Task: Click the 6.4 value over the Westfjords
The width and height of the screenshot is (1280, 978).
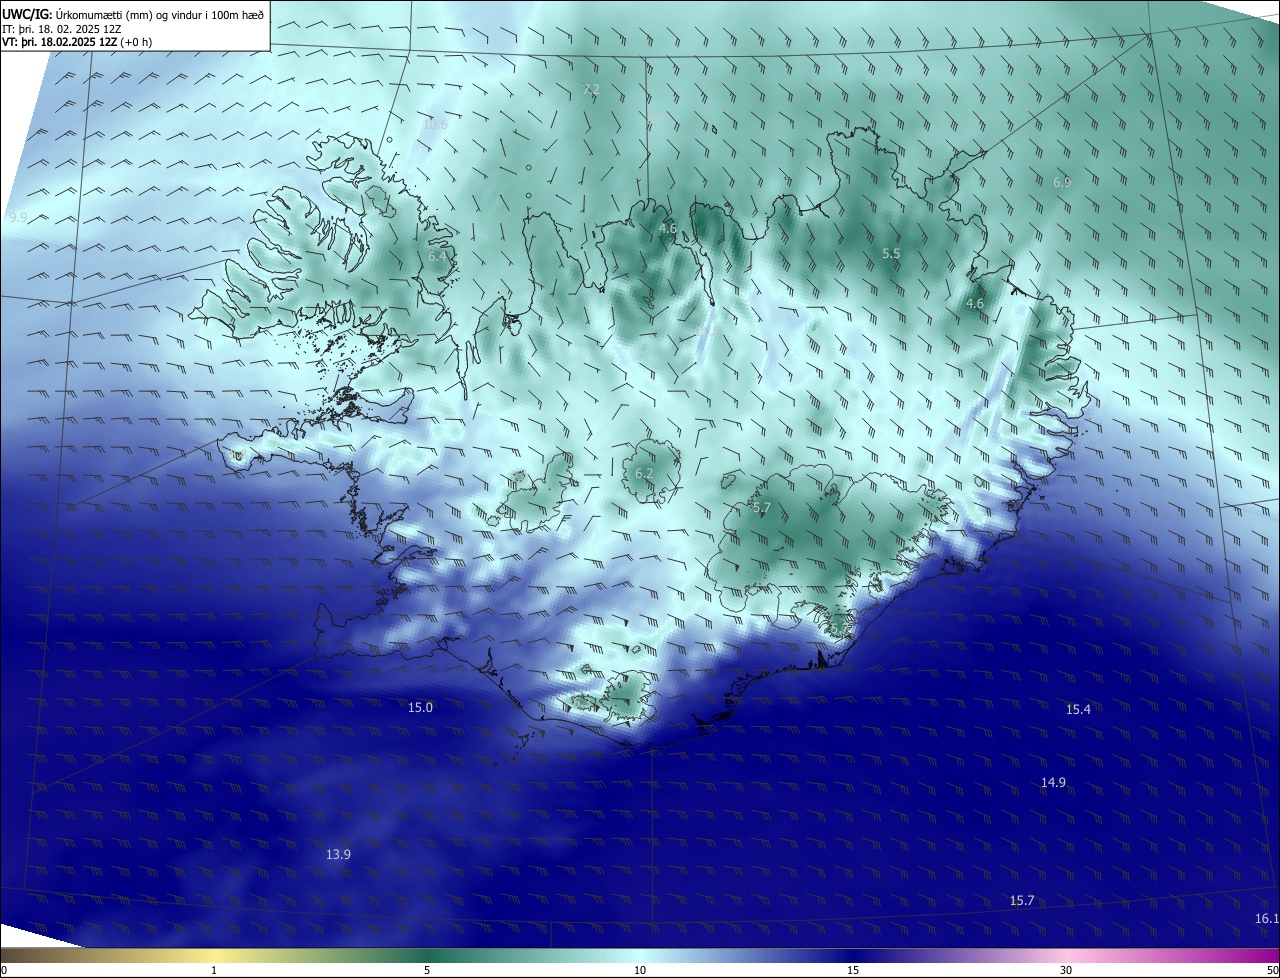Action: pyautogui.click(x=437, y=257)
